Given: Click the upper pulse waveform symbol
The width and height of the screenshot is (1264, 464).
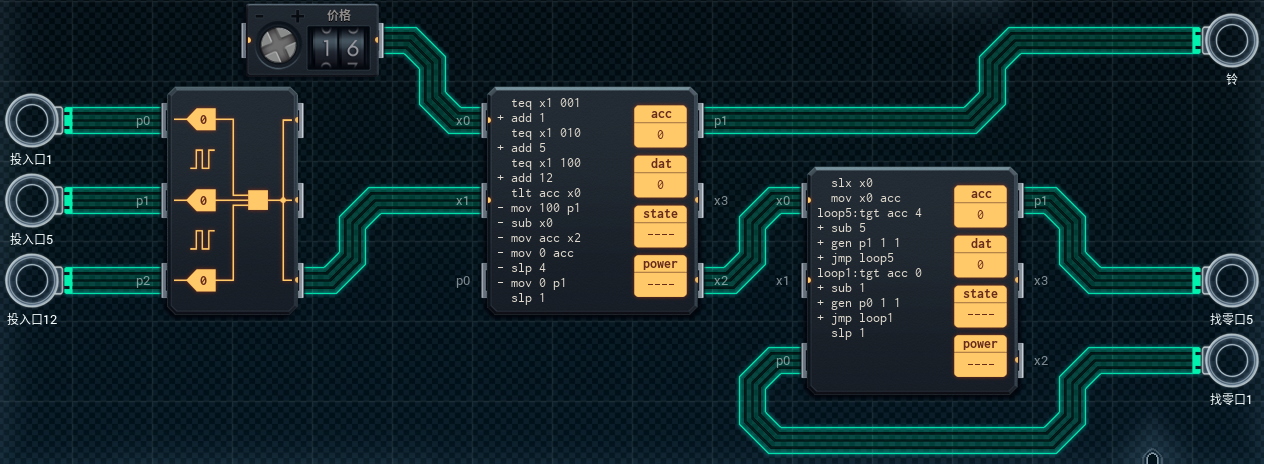Looking at the screenshot, I should pyautogui.click(x=204, y=160).
